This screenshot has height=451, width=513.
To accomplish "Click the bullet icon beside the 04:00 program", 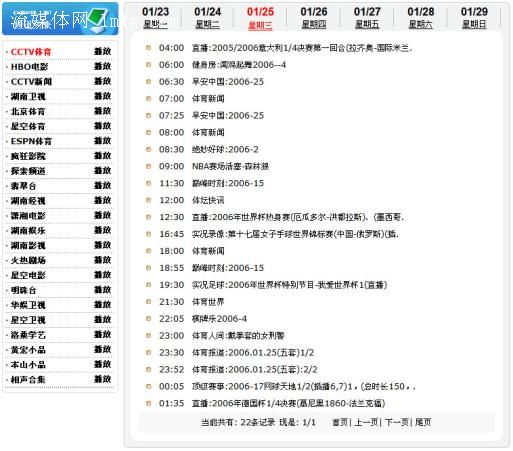I will pos(149,48).
